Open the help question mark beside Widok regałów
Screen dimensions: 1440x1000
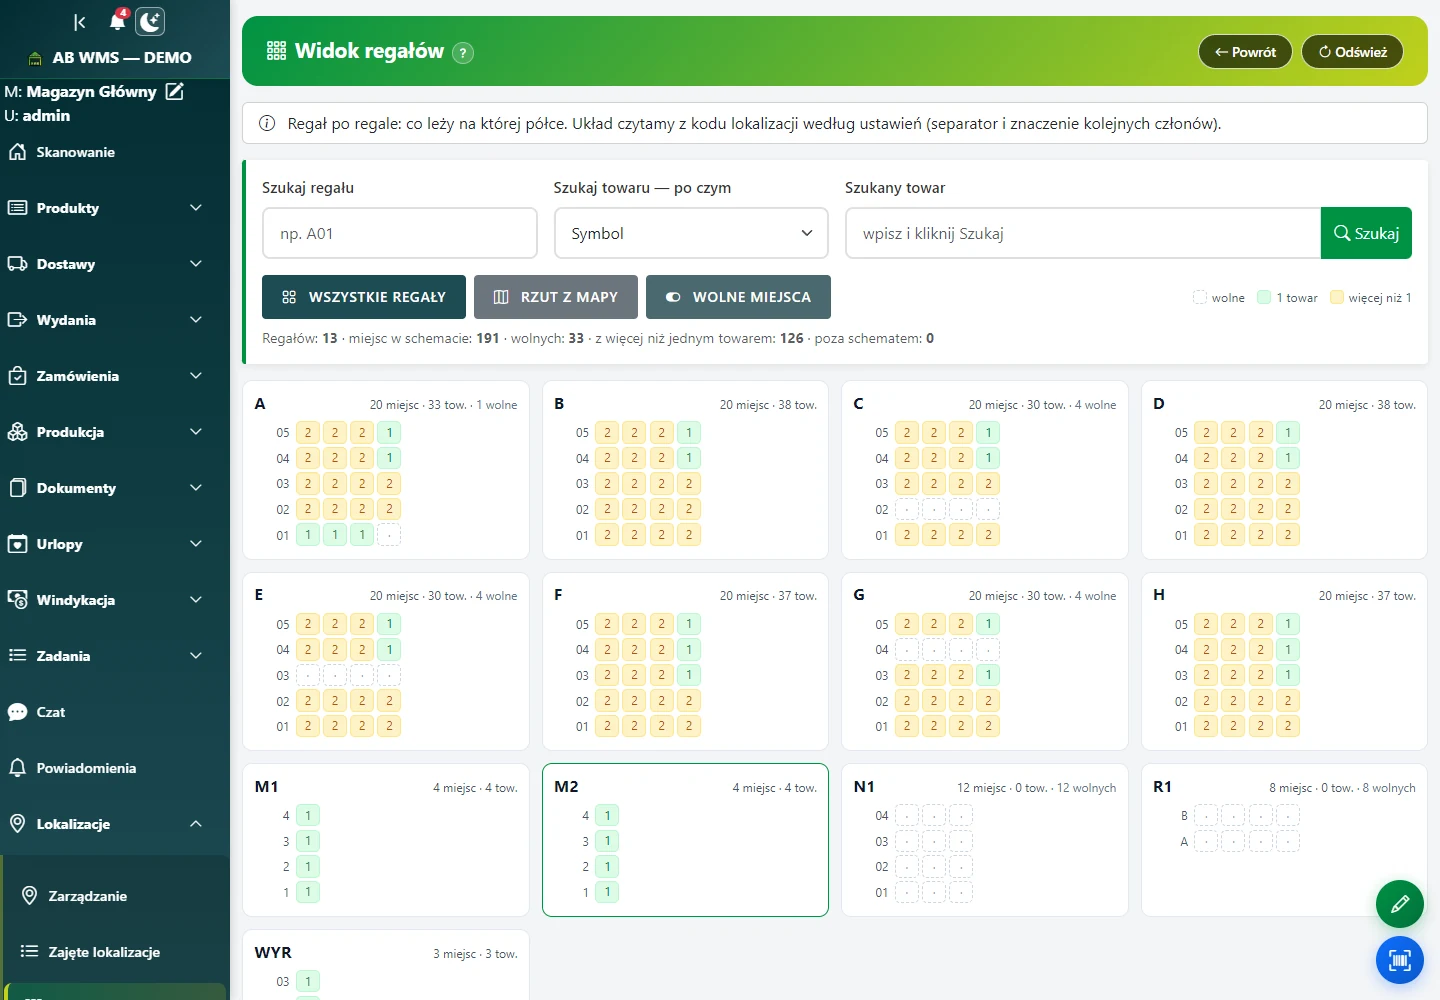(463, 53)
